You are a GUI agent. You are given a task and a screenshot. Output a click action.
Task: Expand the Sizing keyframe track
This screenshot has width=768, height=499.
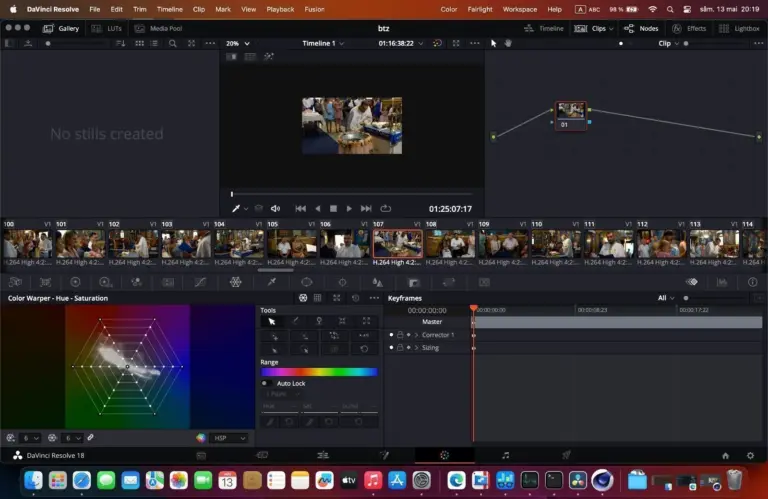(417, 348)
